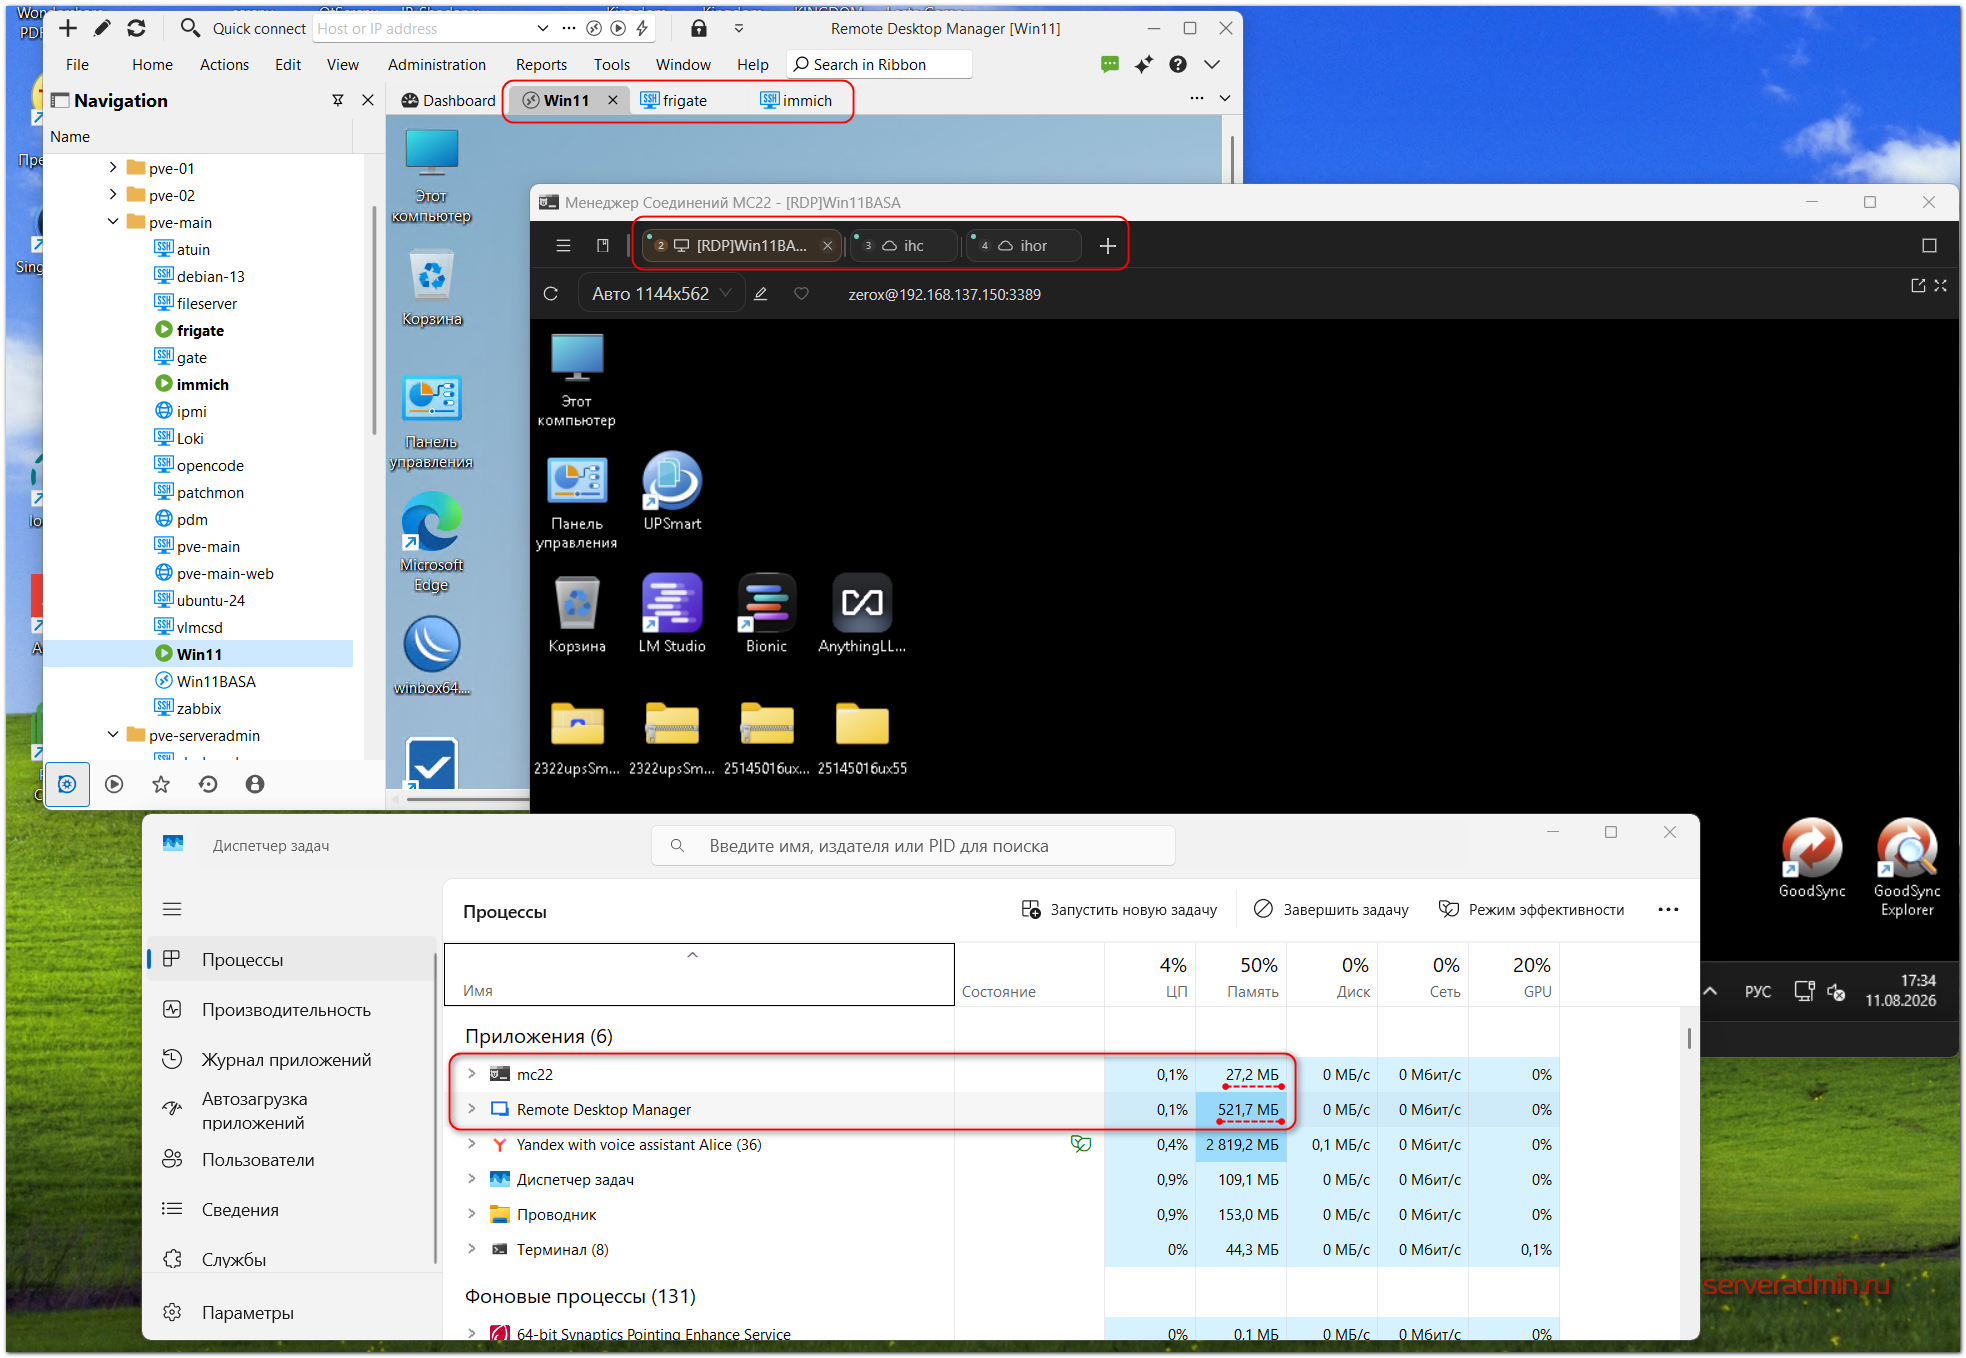
Task: Switch to the ihc tab in MC22
Action: tap(904, 245)
